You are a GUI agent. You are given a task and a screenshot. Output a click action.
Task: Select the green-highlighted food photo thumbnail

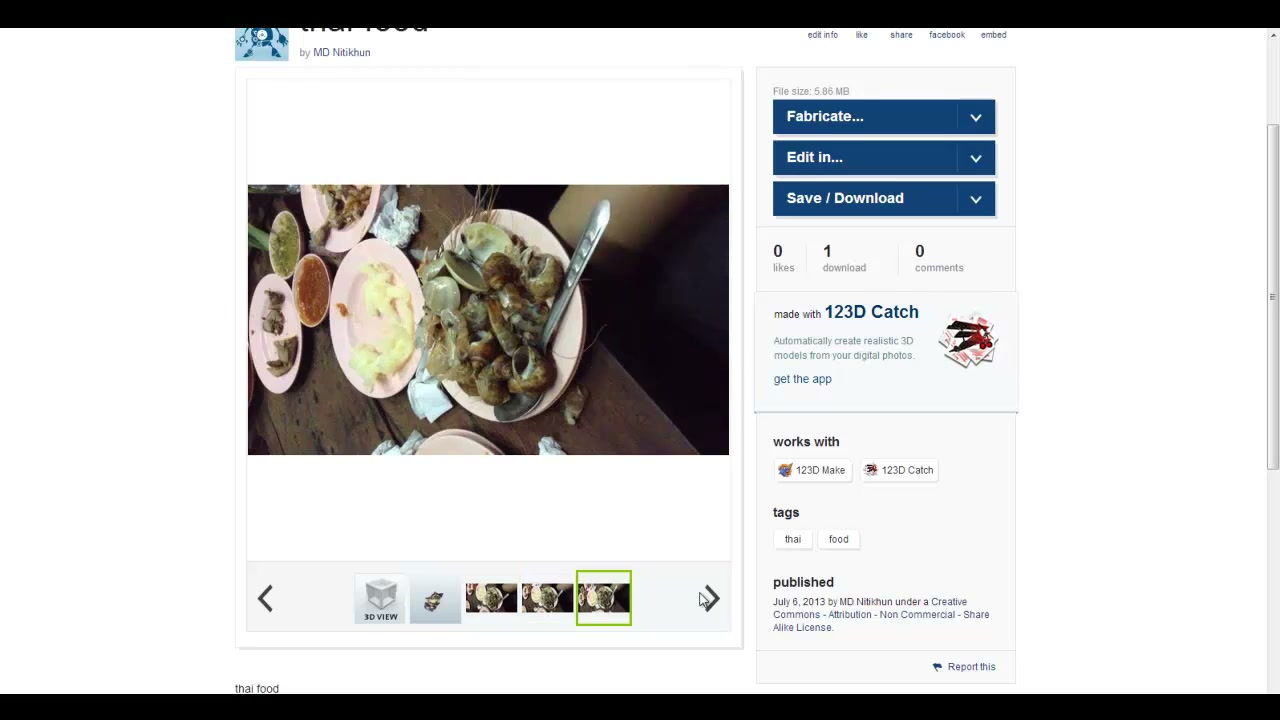[604, 598]
